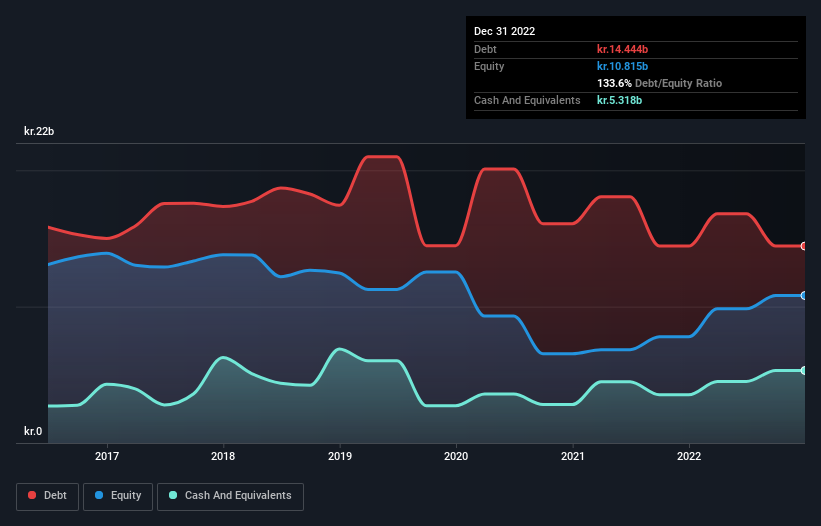Click the Debt label in the tooltip
Image resolution: width=821 pixels, height=526 pixels.
485,49
